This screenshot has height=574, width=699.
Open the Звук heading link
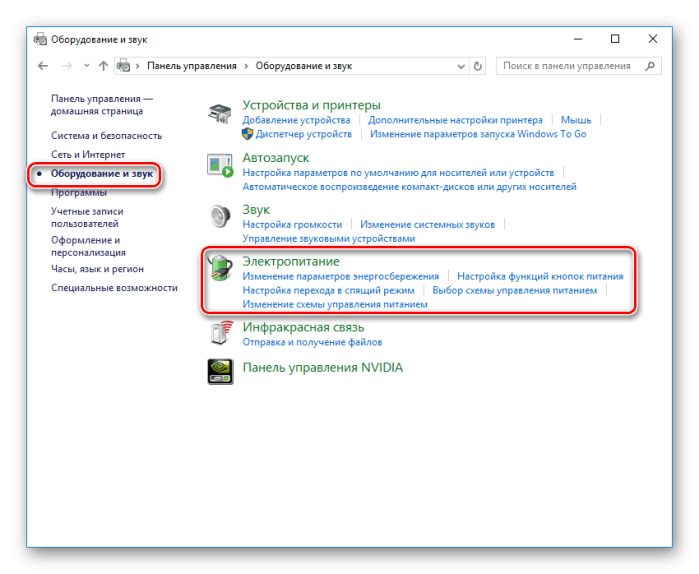coord(256,209)
